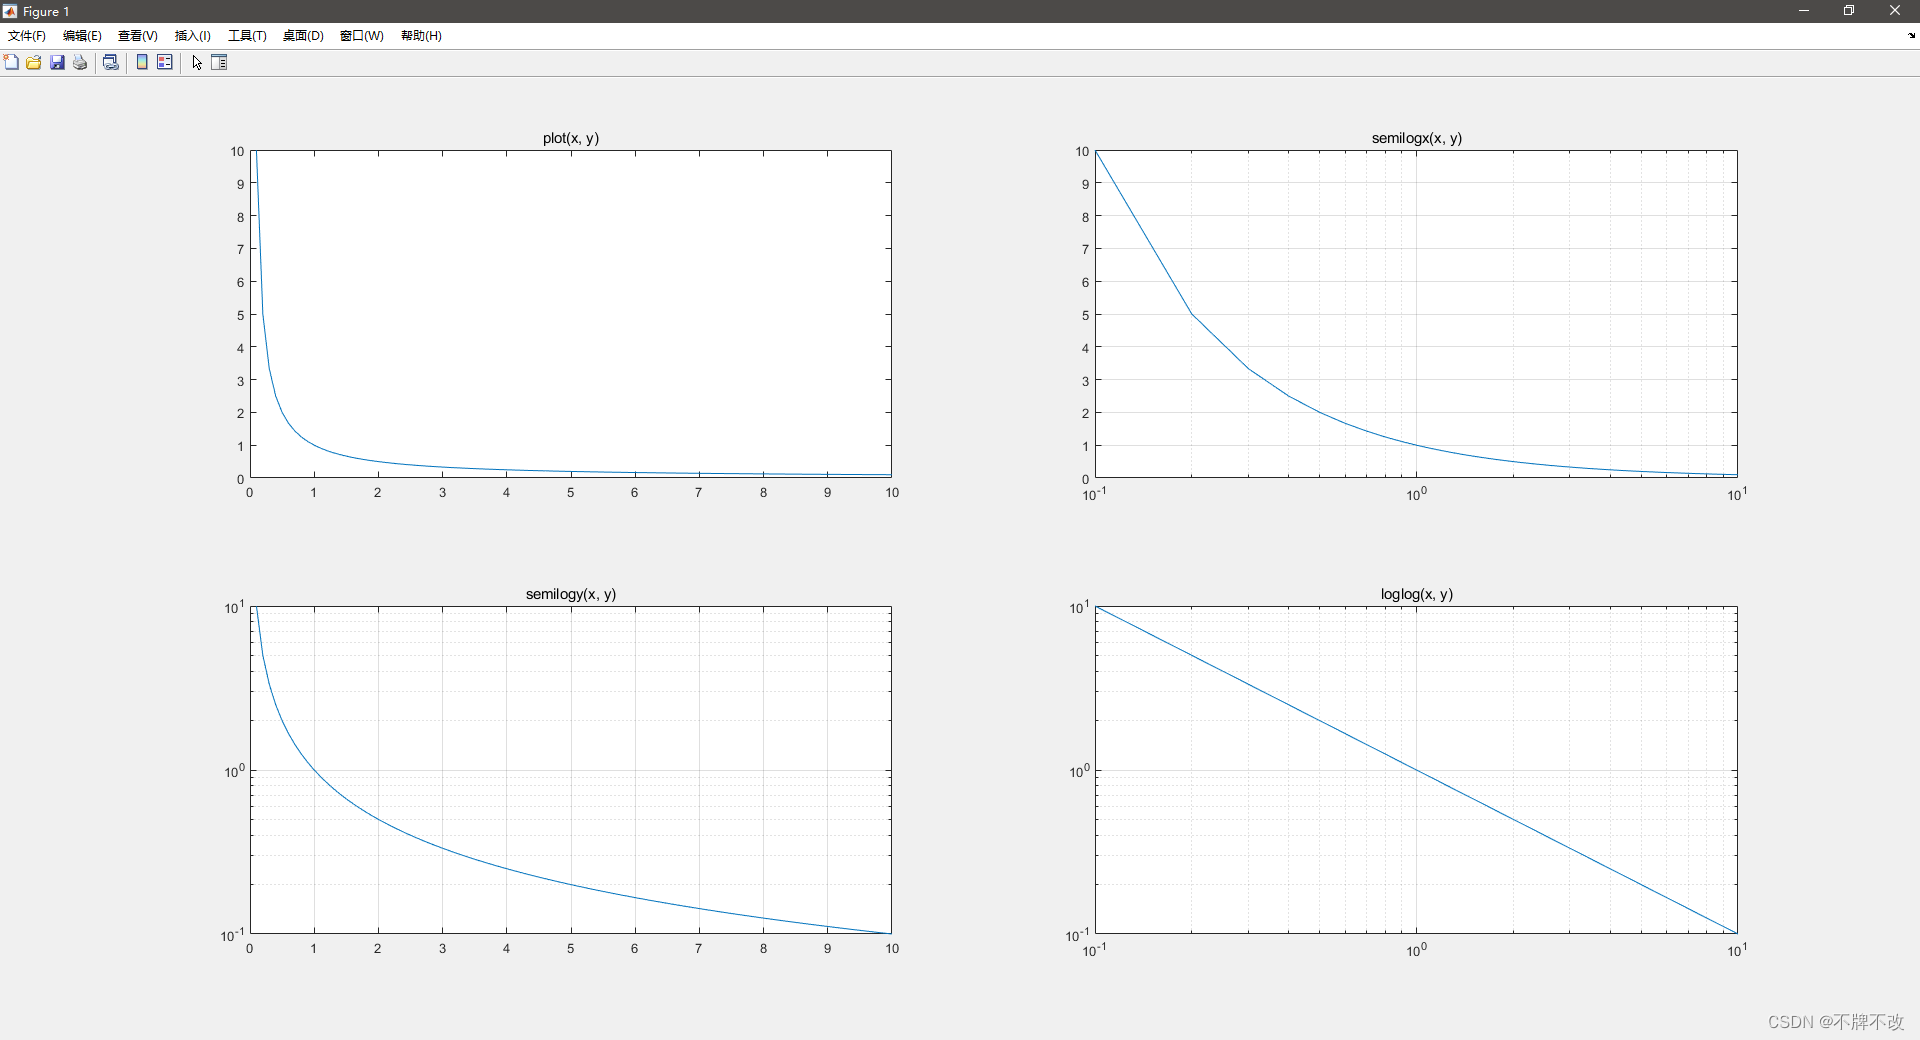The height and width of the screenshot is (1040, 1920).
Task: Close the Figure 1 window
Action: point(1895,11)
